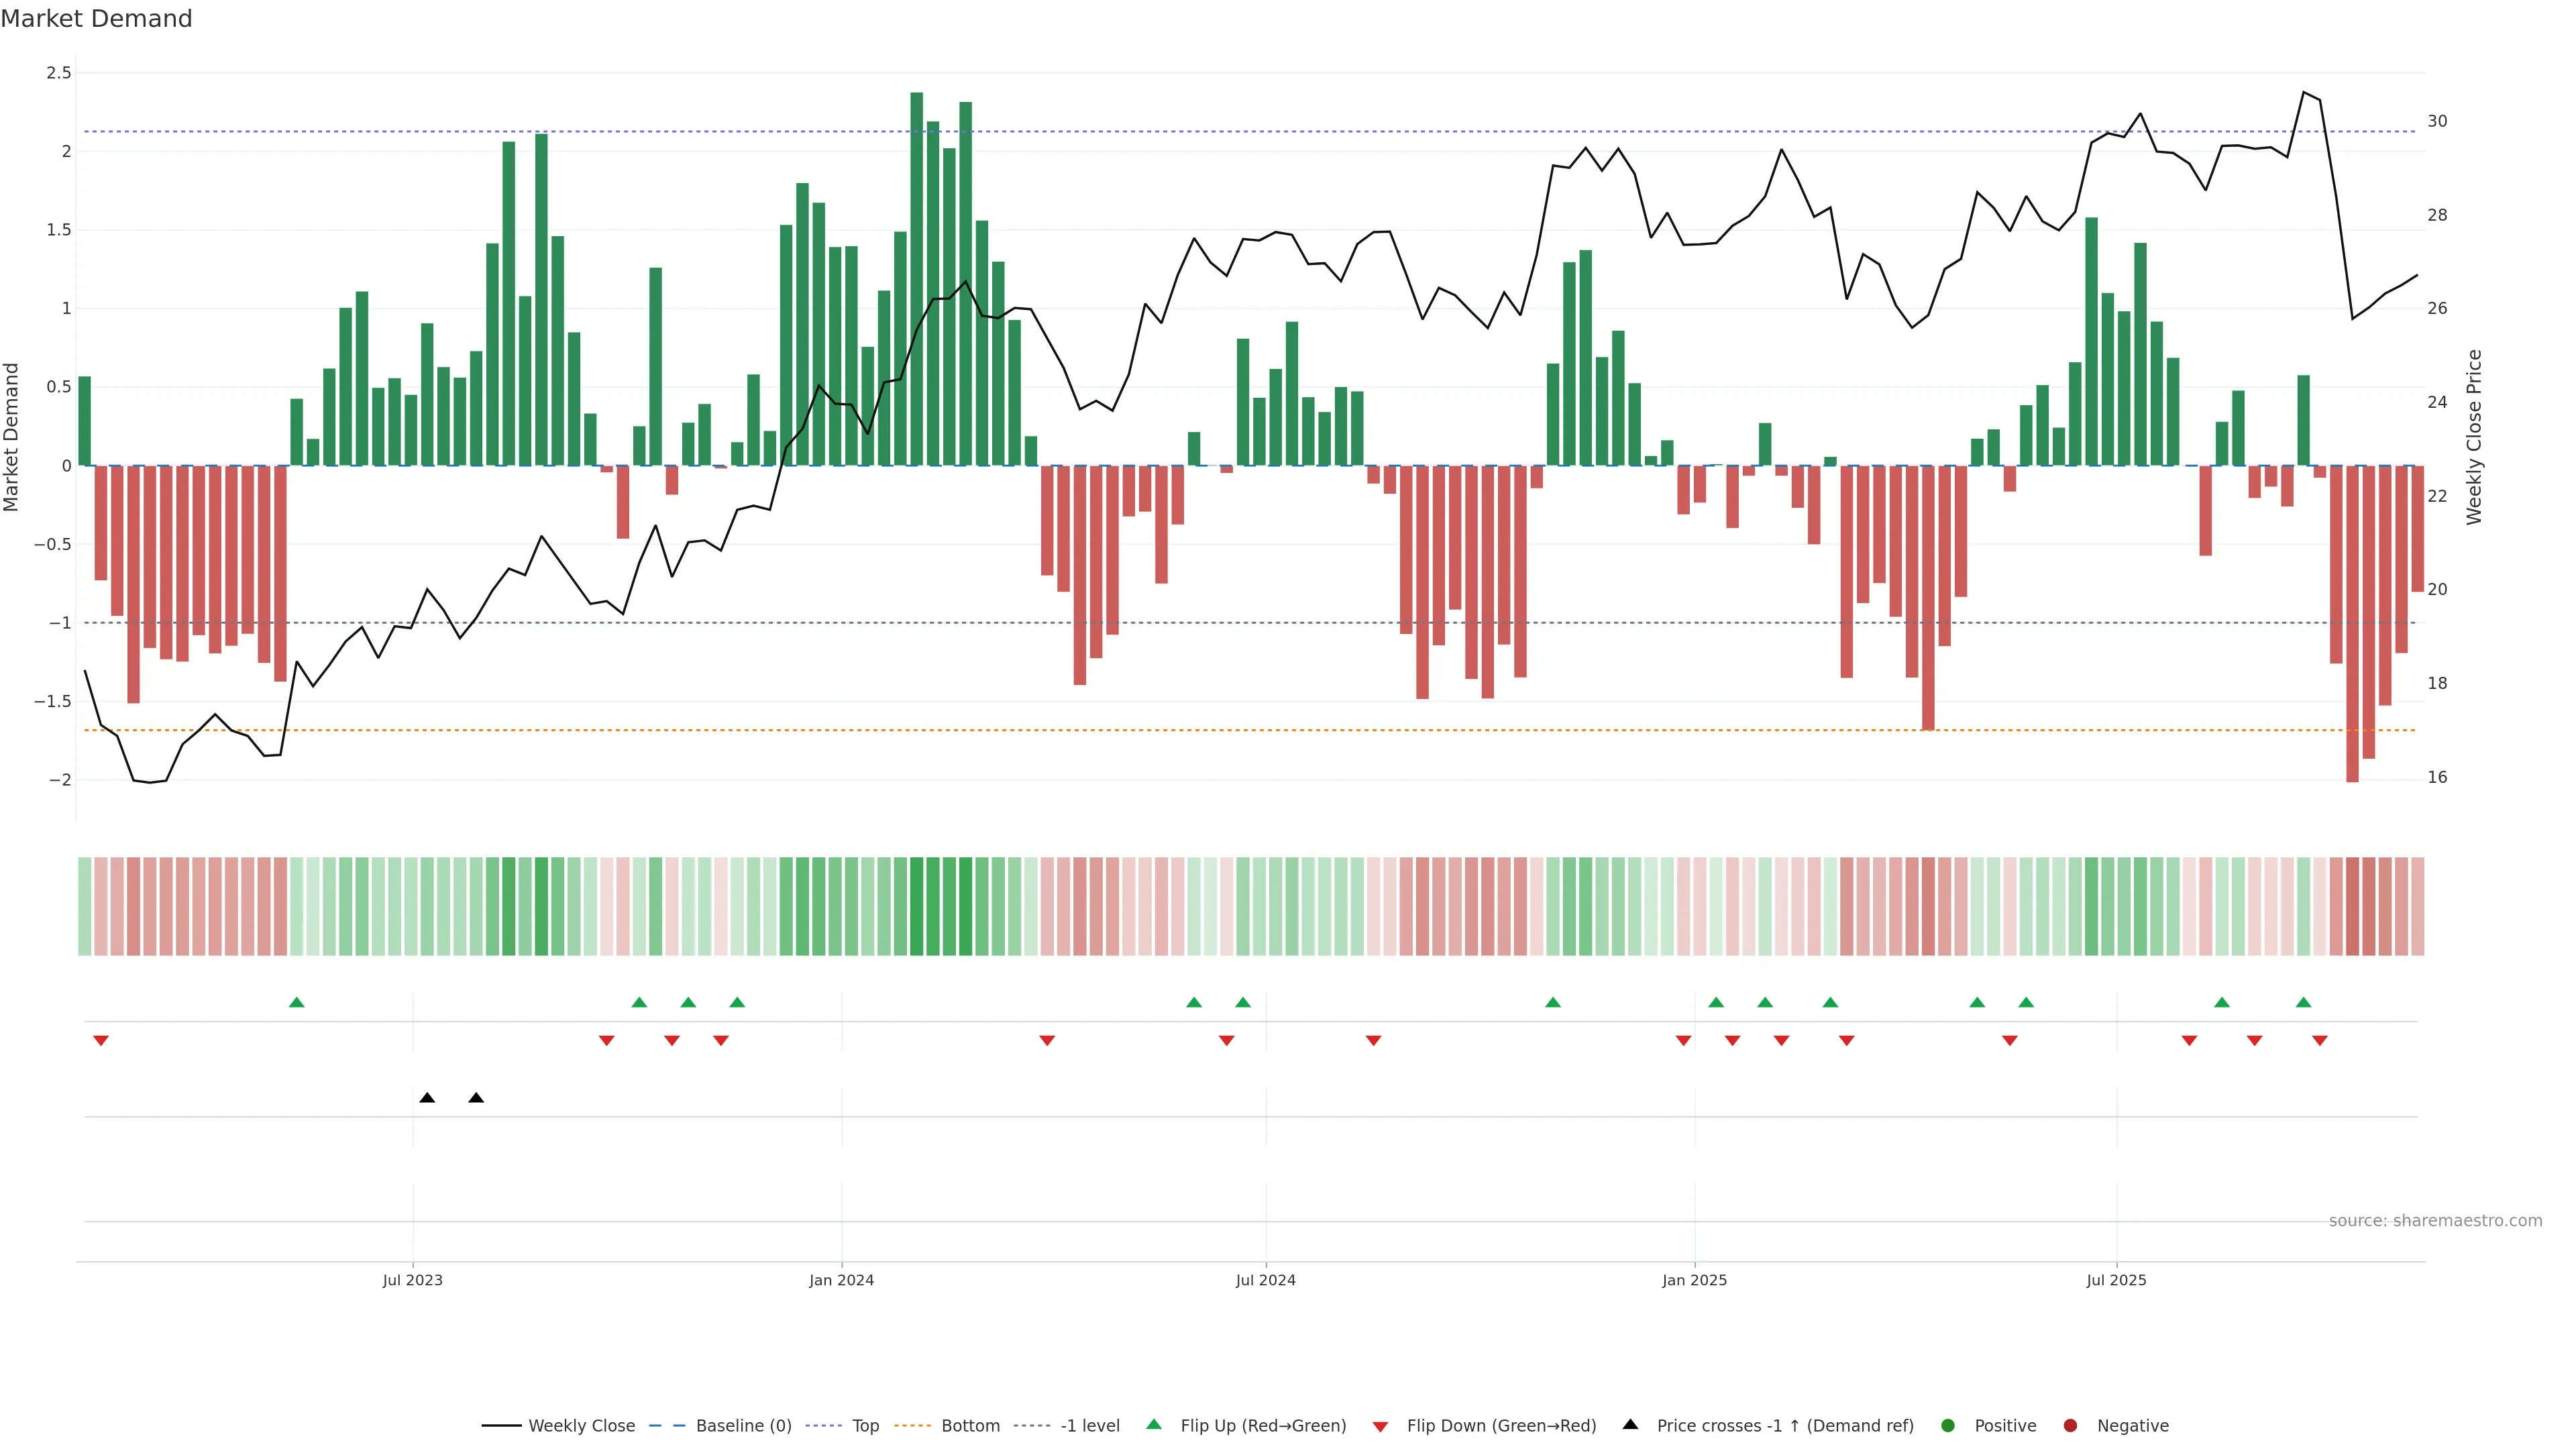Click the Jan 2024 x-axis label
2576x1449 pixels.
click(x=841, y=1280)
